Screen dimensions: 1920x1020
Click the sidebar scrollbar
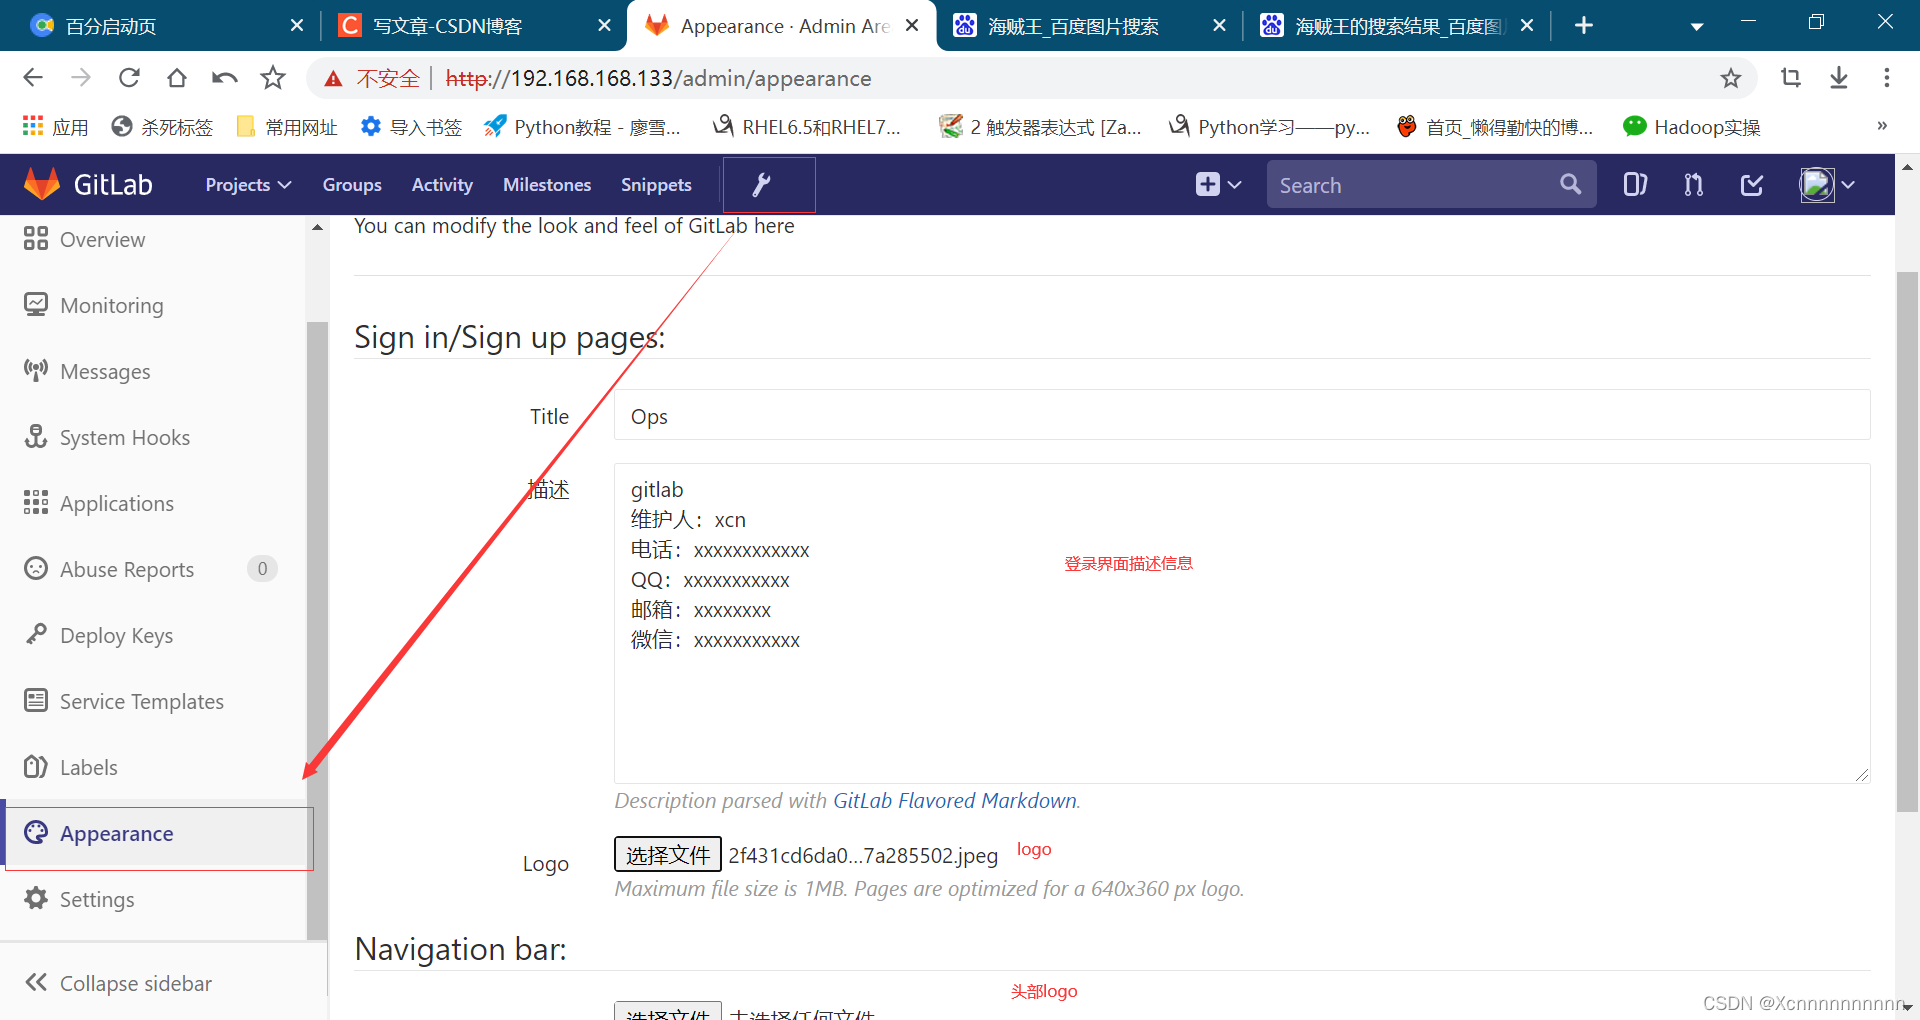tap(317, 630)
